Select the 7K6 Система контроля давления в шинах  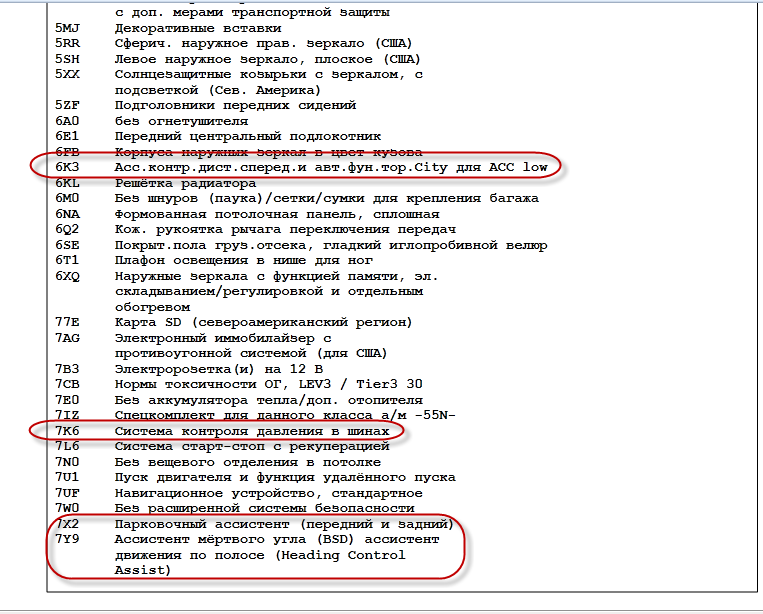222,431
